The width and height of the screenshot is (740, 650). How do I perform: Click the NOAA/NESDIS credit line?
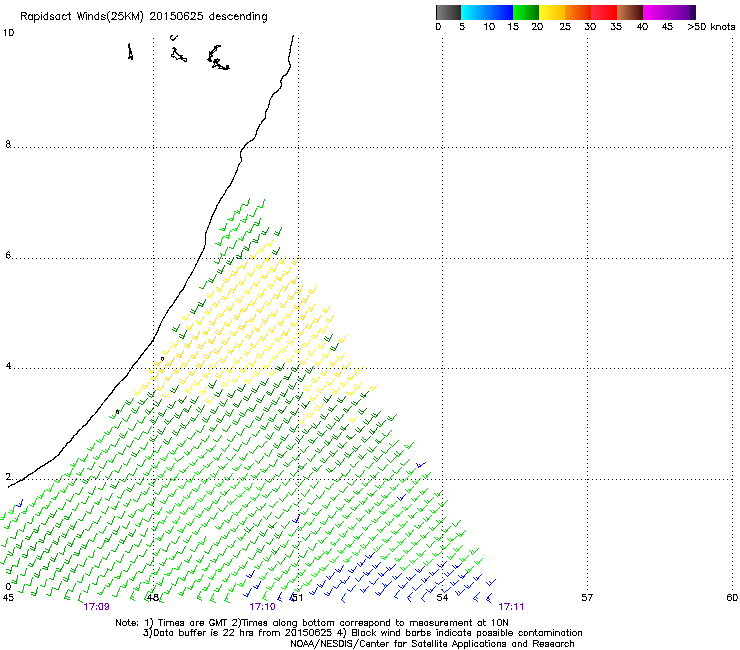[x=432, y=644]
